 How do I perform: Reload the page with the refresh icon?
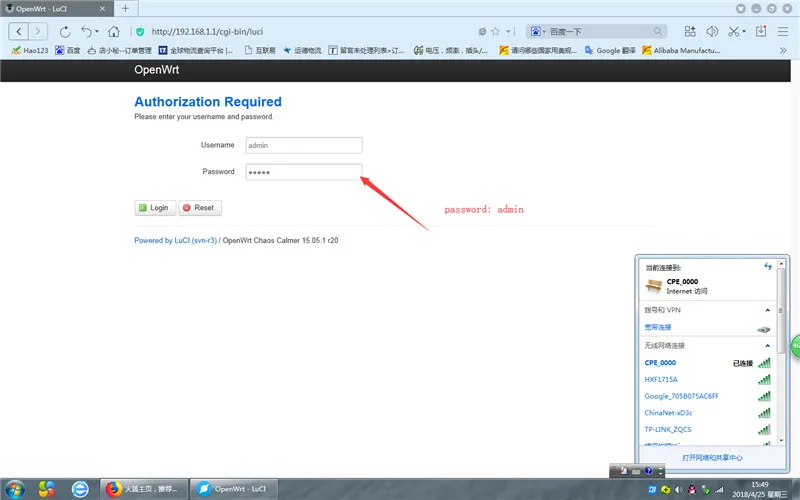pyautogui.click(x=65, y=32)
